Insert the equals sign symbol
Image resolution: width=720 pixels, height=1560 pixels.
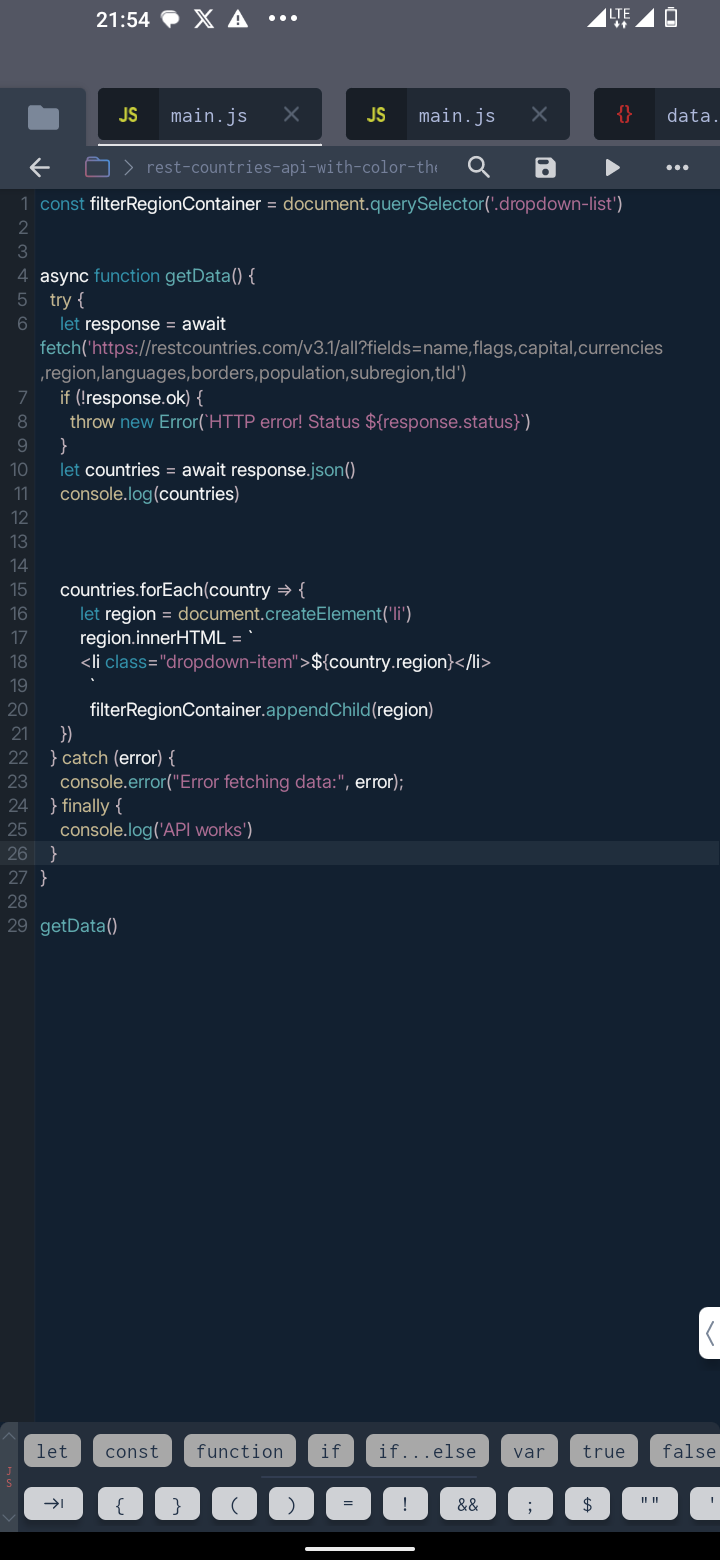pyautogui.click(x=348, y=1504)
